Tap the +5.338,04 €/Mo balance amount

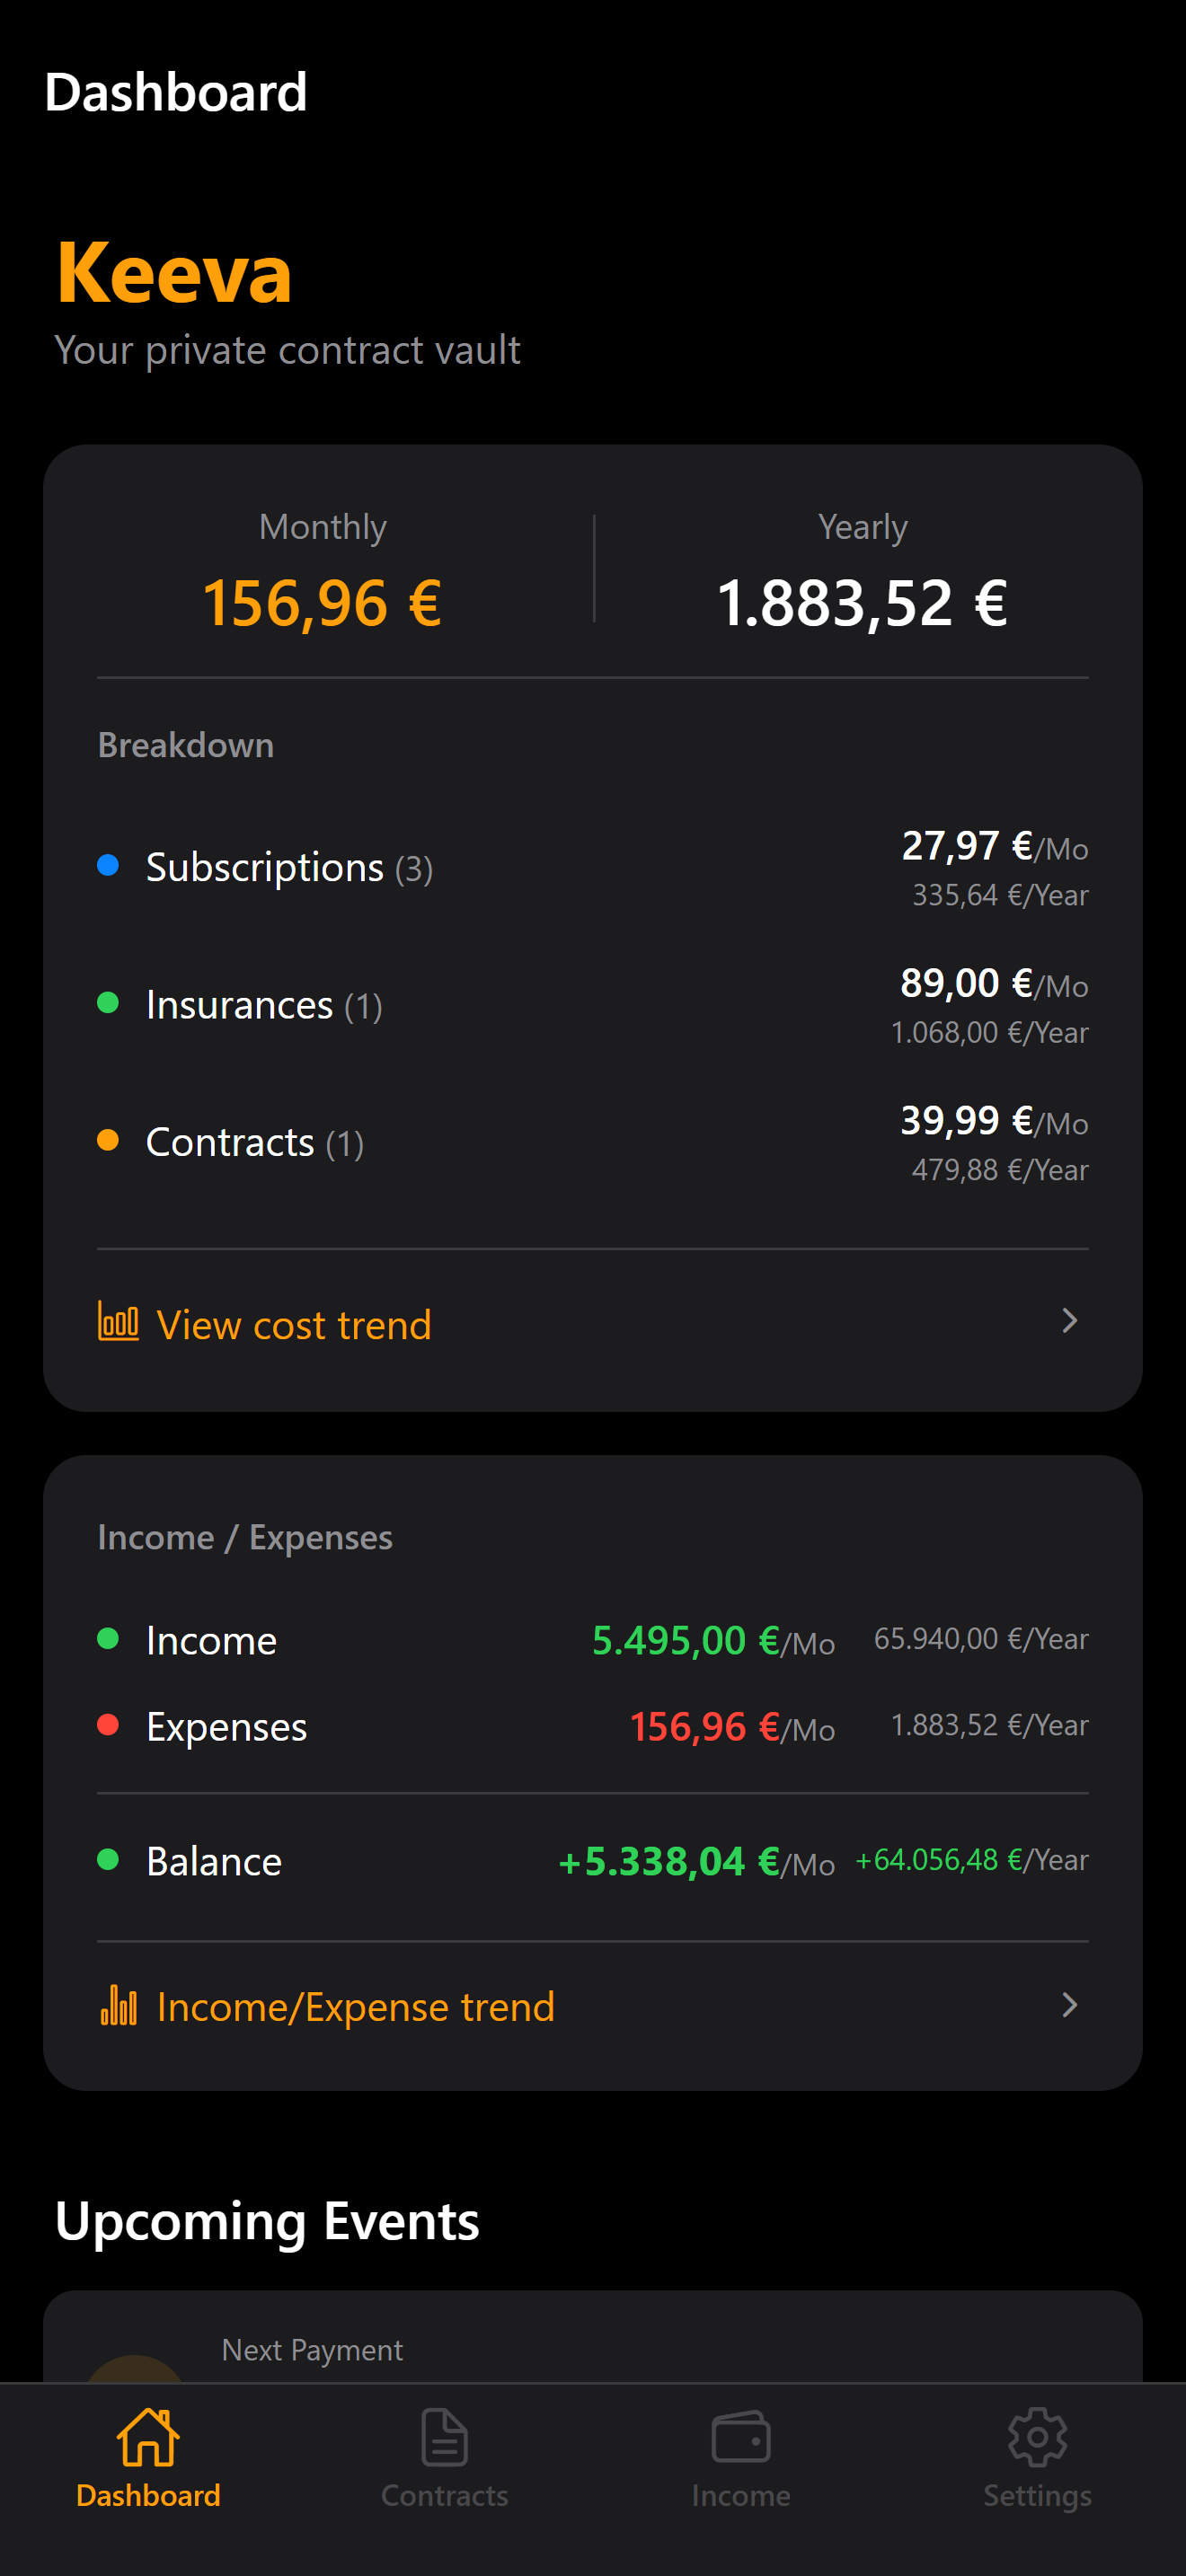696,1862
